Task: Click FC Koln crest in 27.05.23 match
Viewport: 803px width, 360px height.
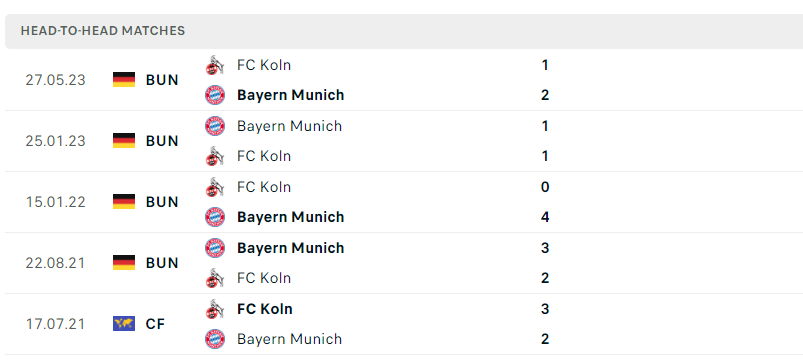Action: pyautogui.click(x=215, y=65)
